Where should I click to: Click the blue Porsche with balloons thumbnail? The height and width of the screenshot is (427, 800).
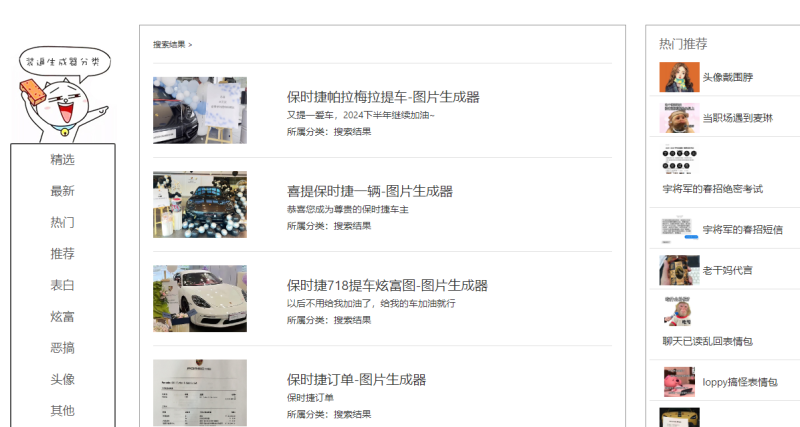coord(200,205)
